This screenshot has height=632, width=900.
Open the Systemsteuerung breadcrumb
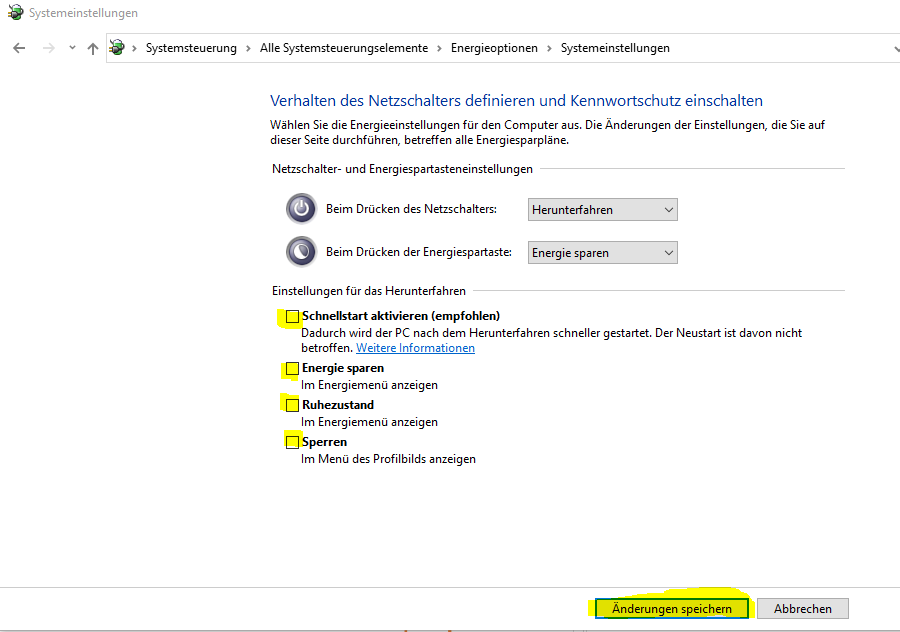191,48
